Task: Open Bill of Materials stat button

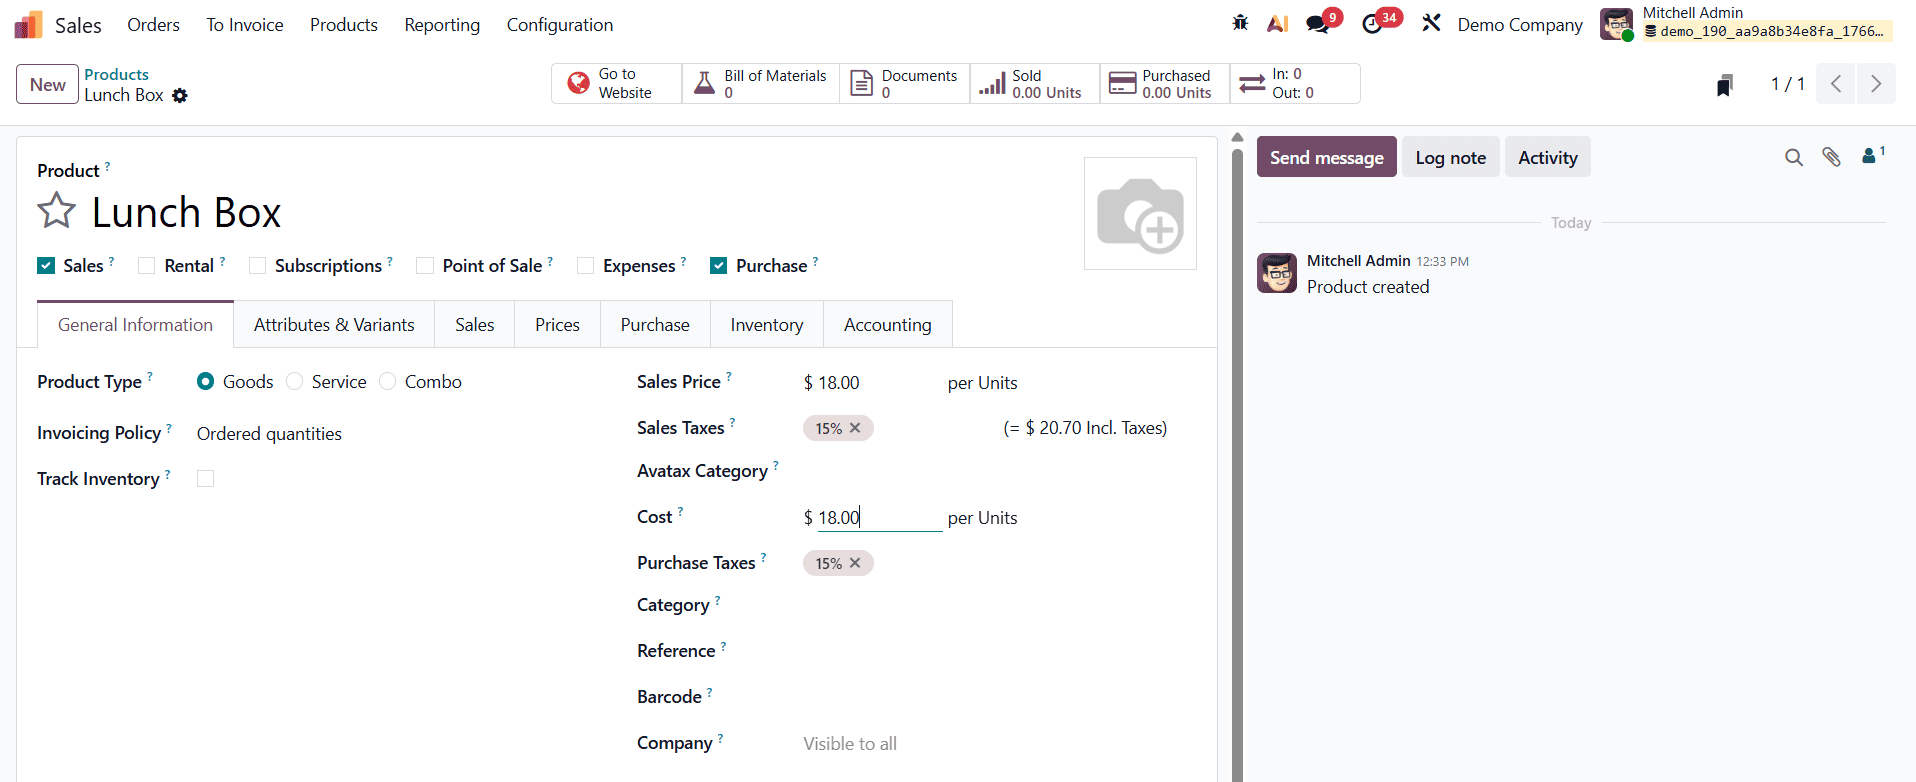Action: pyautogui.click(x=761, y=84)
